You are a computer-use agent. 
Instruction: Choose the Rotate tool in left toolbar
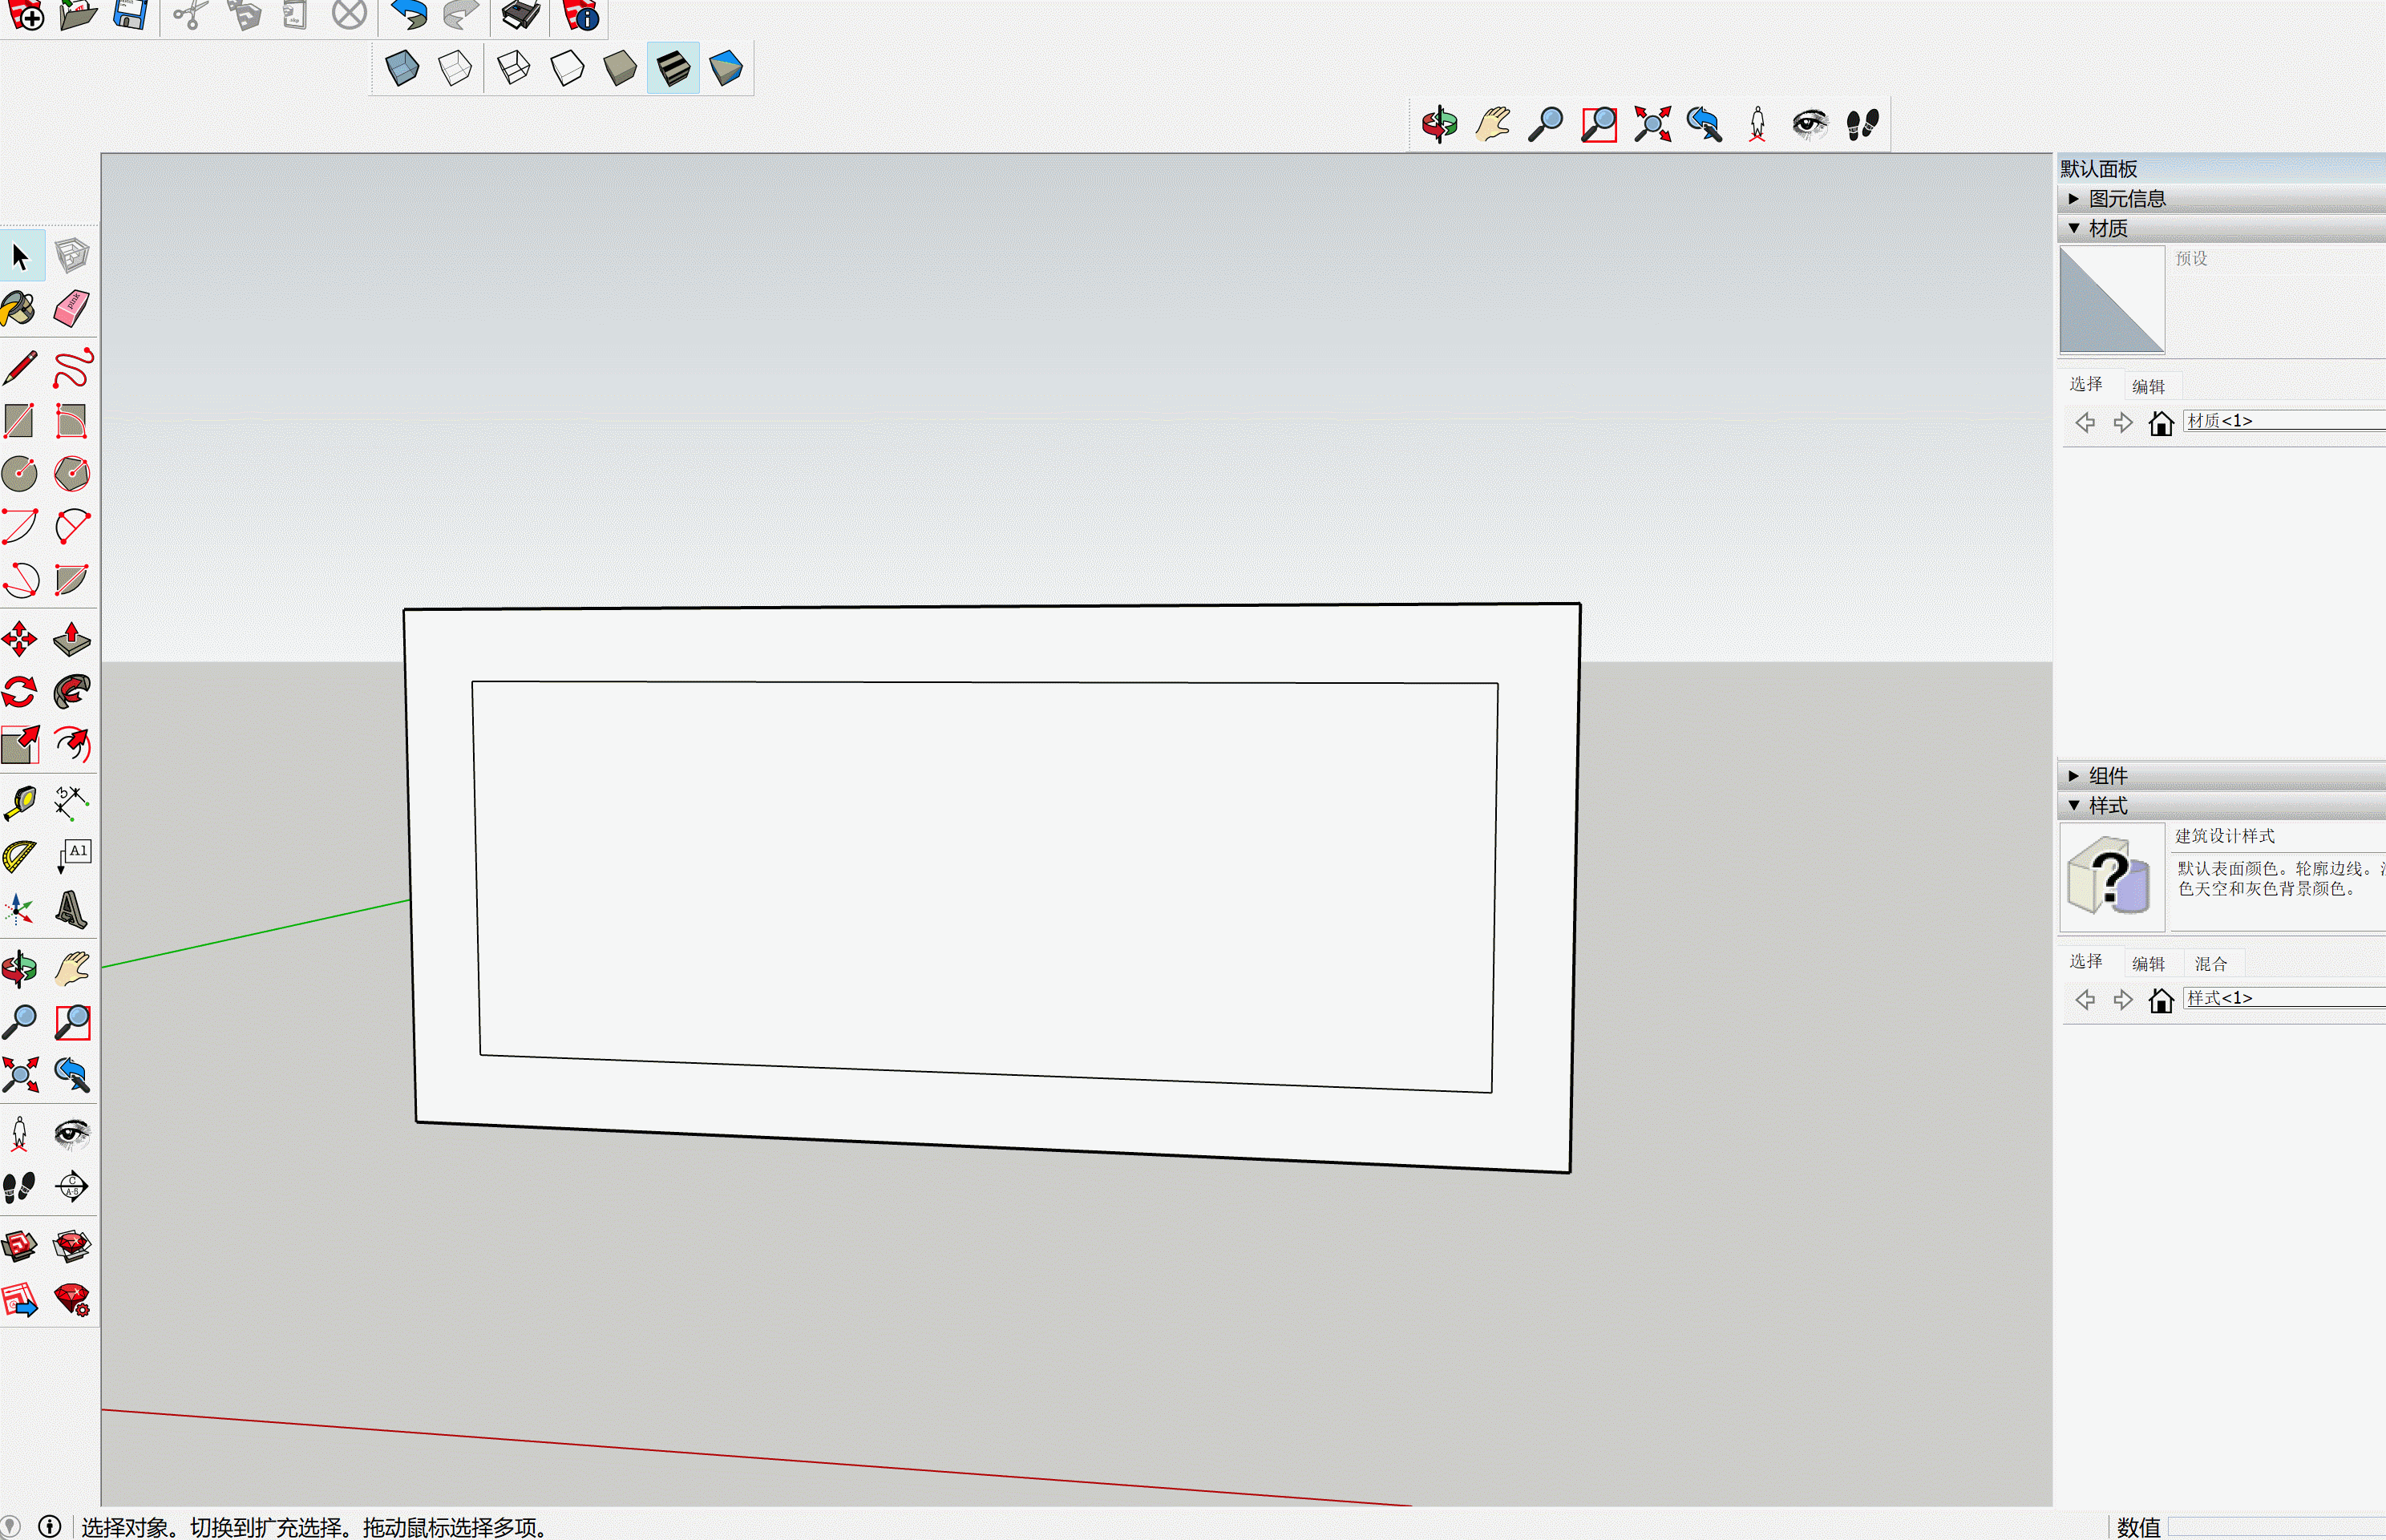tap(19, 692)
